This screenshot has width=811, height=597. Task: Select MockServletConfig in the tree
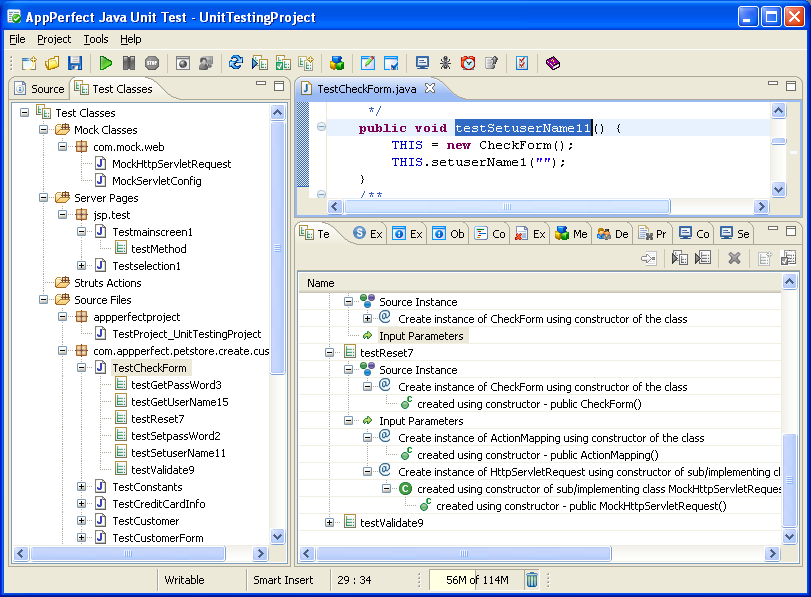tap(157, 181)
